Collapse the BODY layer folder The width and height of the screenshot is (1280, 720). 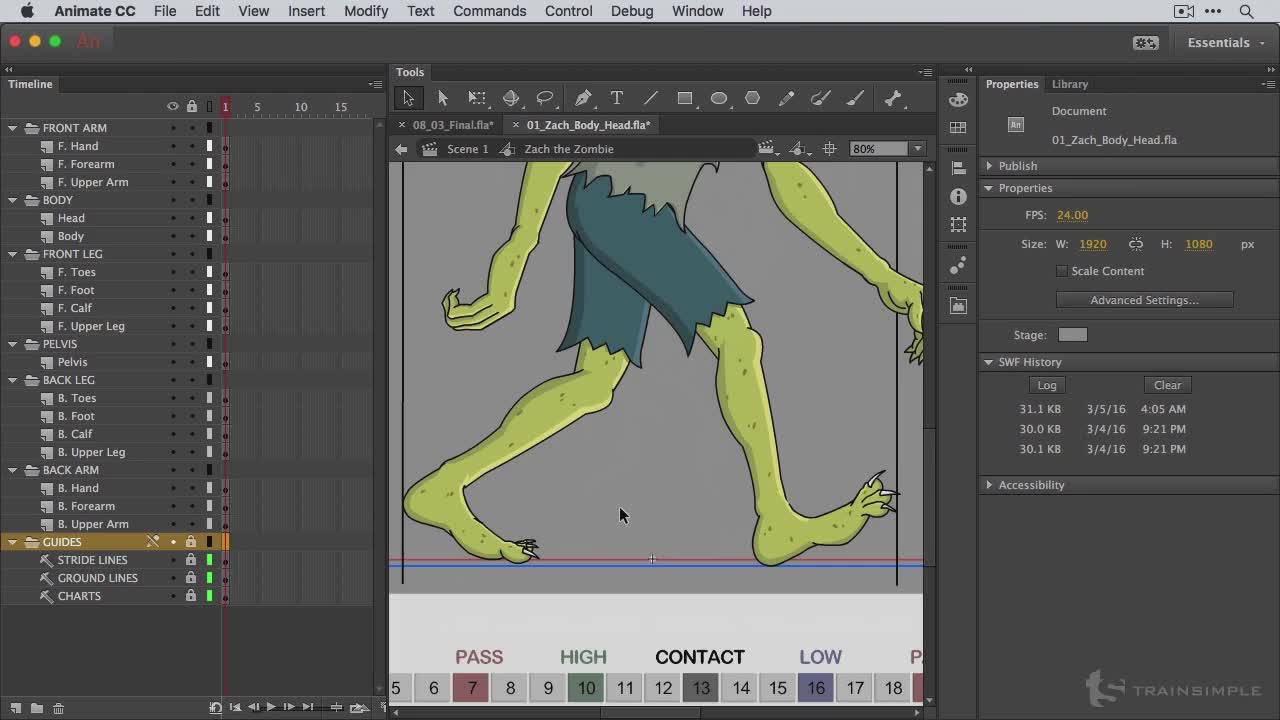pos(13,200)
